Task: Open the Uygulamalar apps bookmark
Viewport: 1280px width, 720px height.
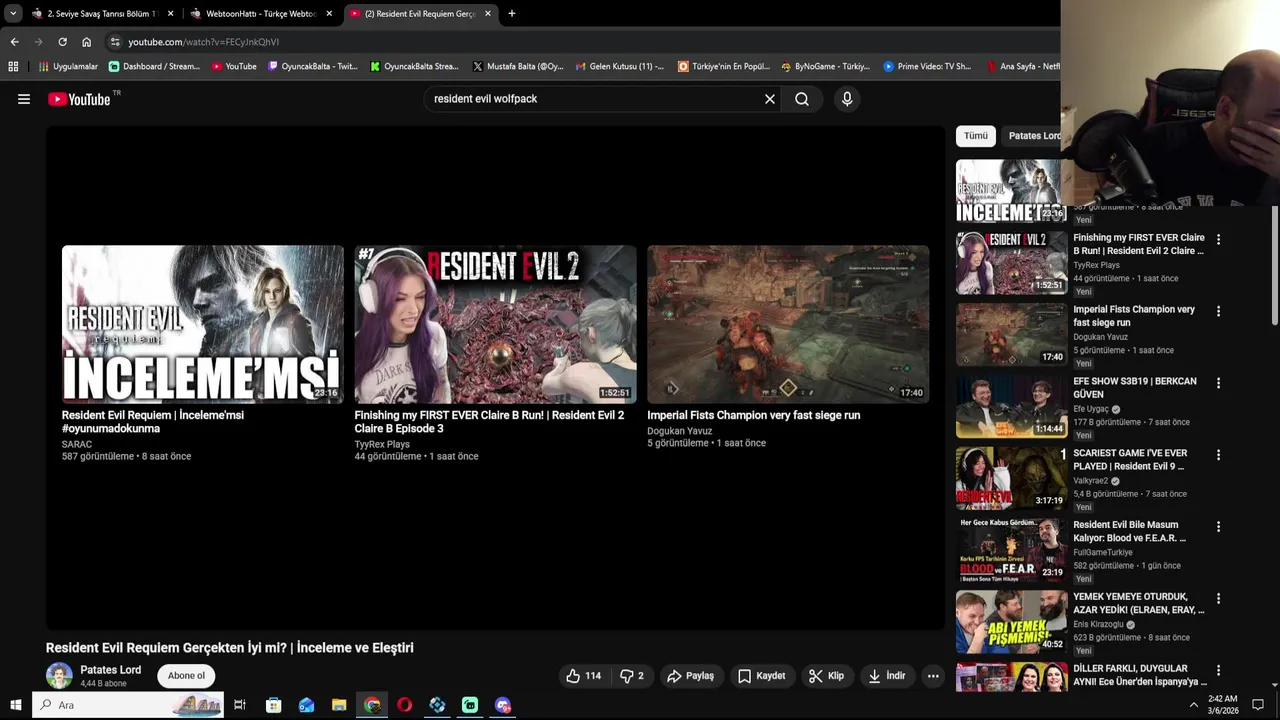Action: point(68,67)
